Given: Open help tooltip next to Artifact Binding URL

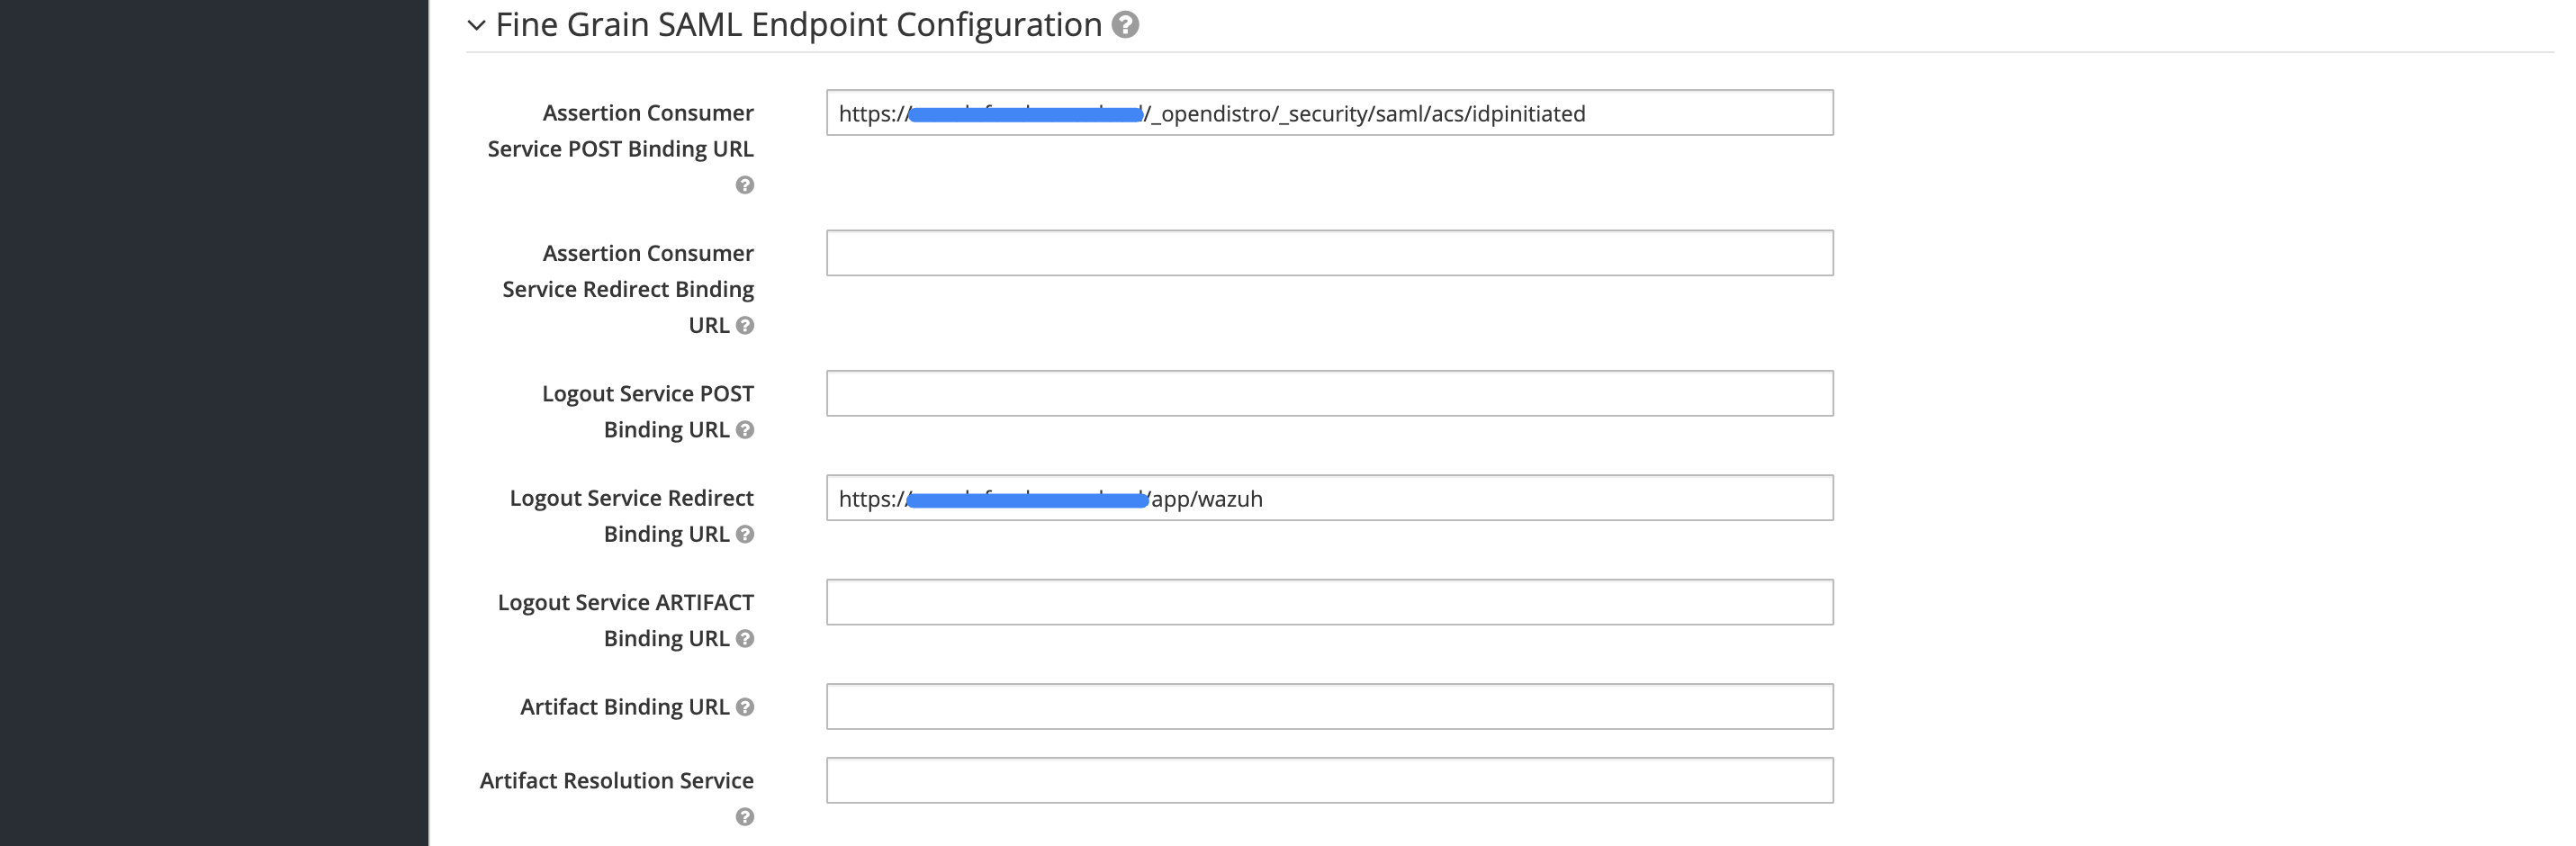Looking at the screenshot, I should click(745, 707).
